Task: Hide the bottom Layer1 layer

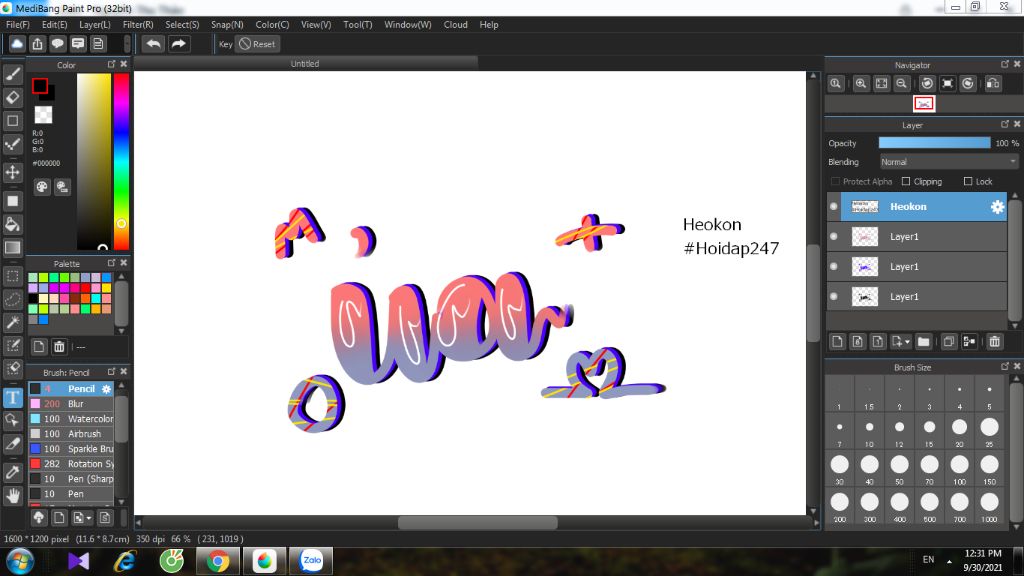Action: (834, 296)
